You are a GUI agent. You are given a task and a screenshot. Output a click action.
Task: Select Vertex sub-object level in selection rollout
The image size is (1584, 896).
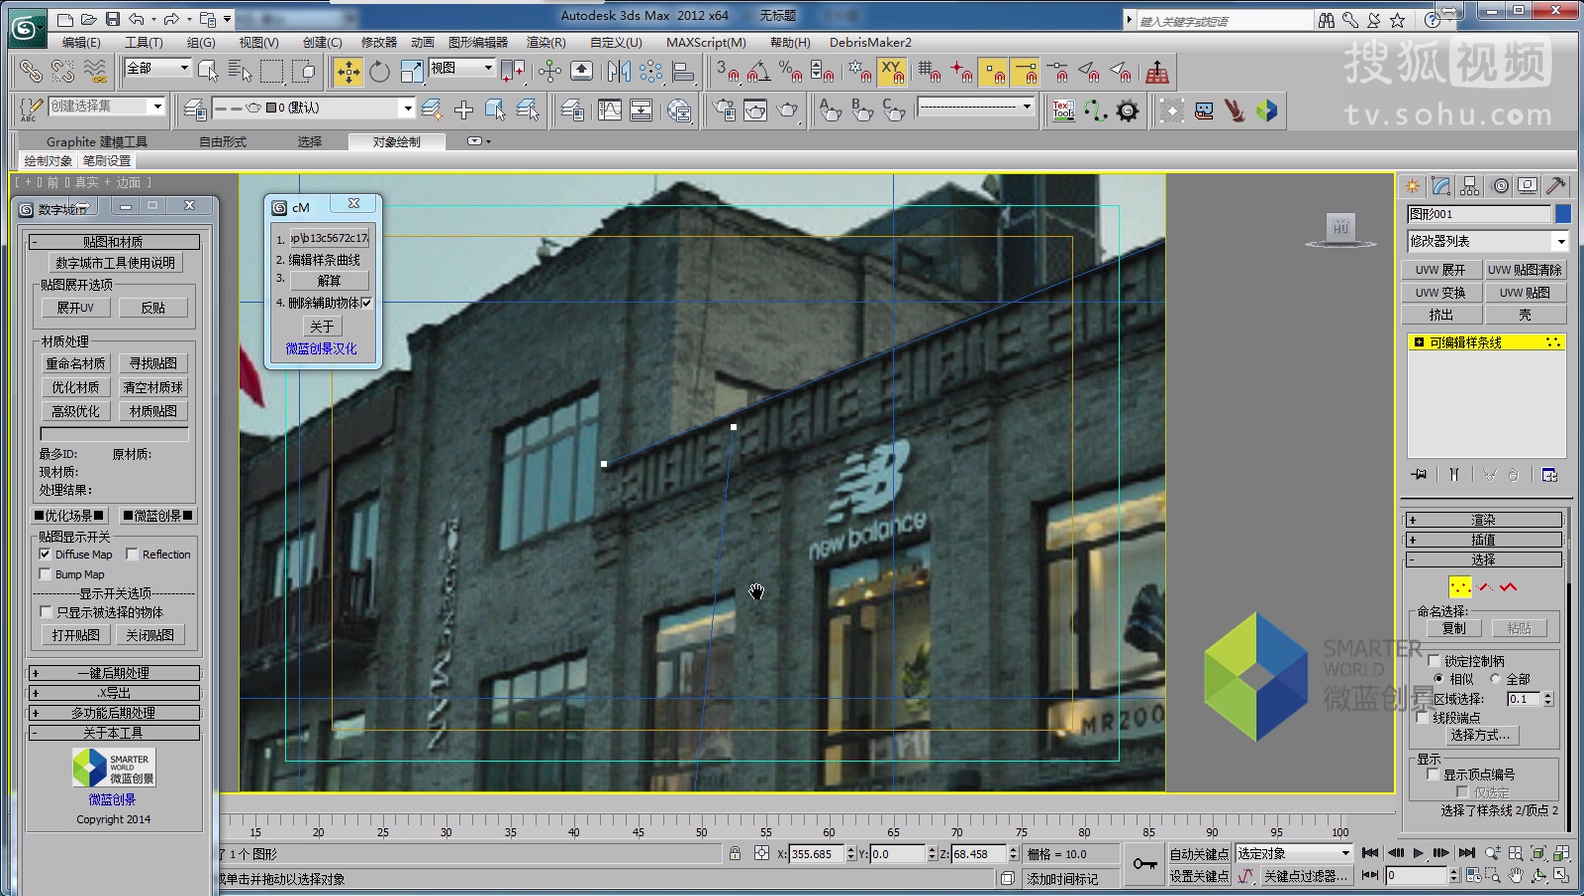click(x=1460, y=587)
